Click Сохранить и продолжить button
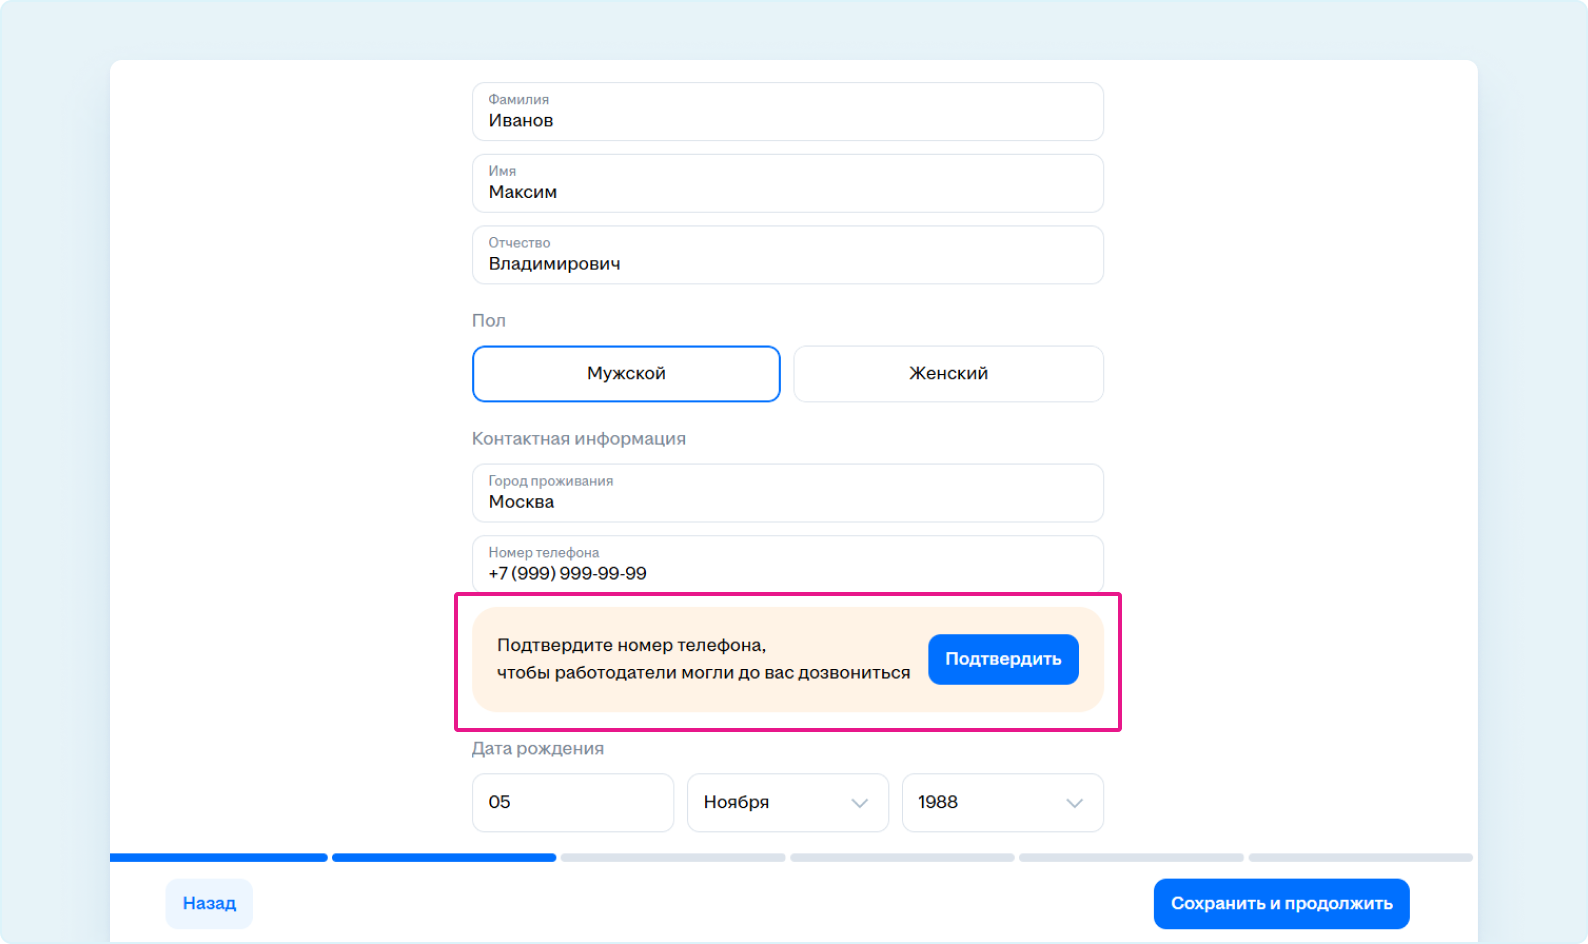 [x=1281, y=904]
